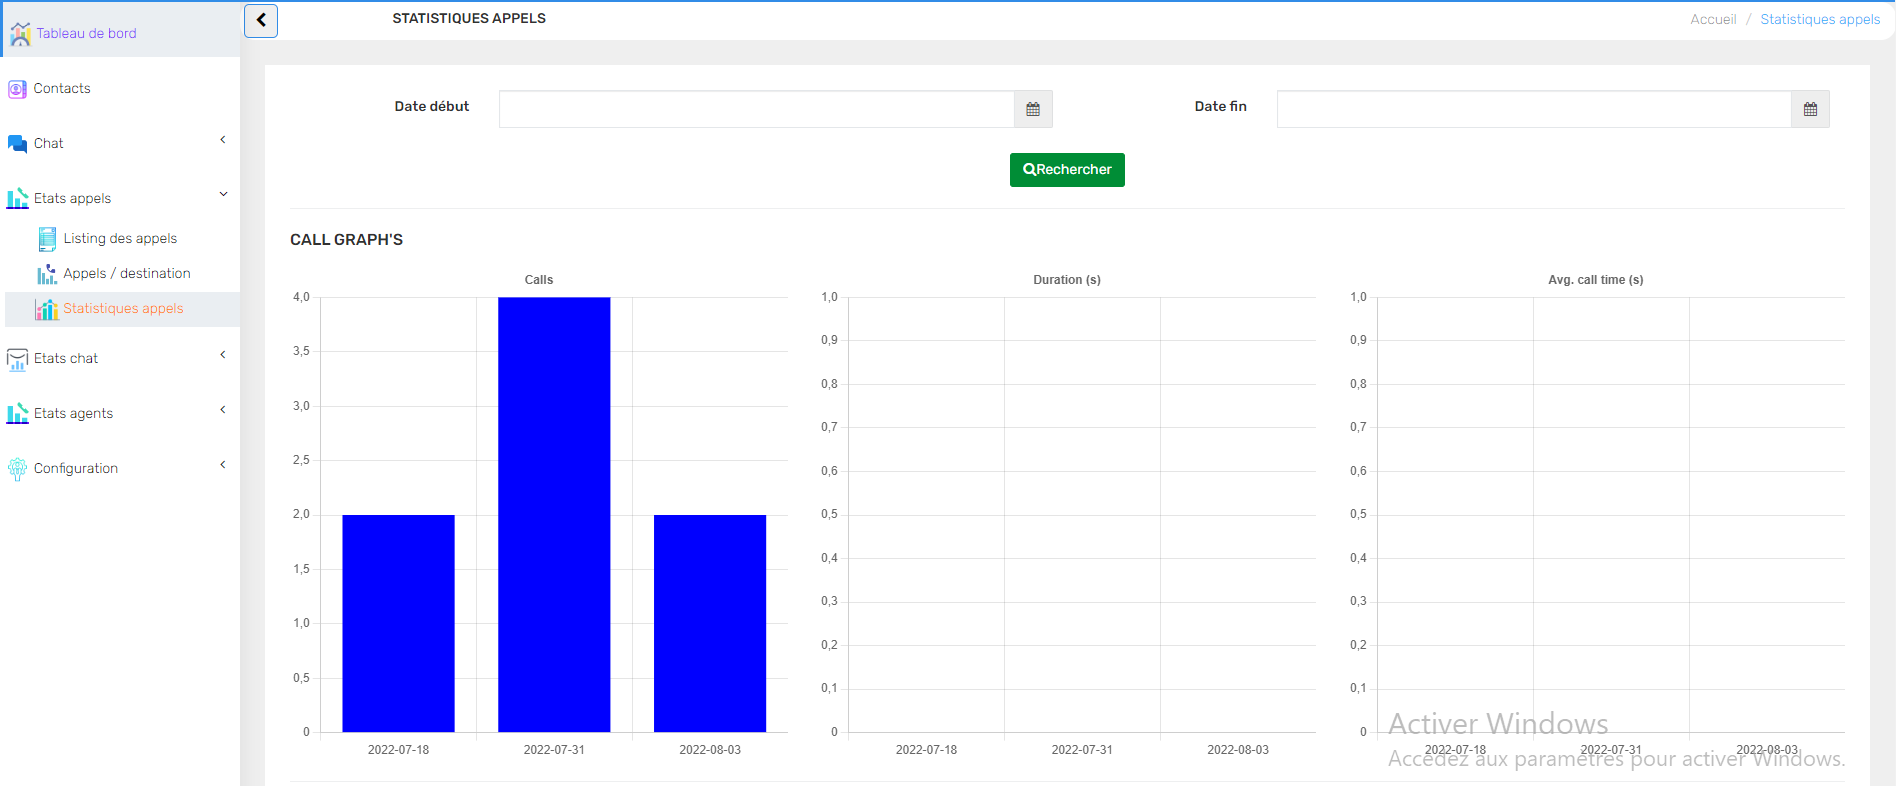The image size is (1896, 786).
Task: Click inside the Date fin field
Action: coord(1533,109)
